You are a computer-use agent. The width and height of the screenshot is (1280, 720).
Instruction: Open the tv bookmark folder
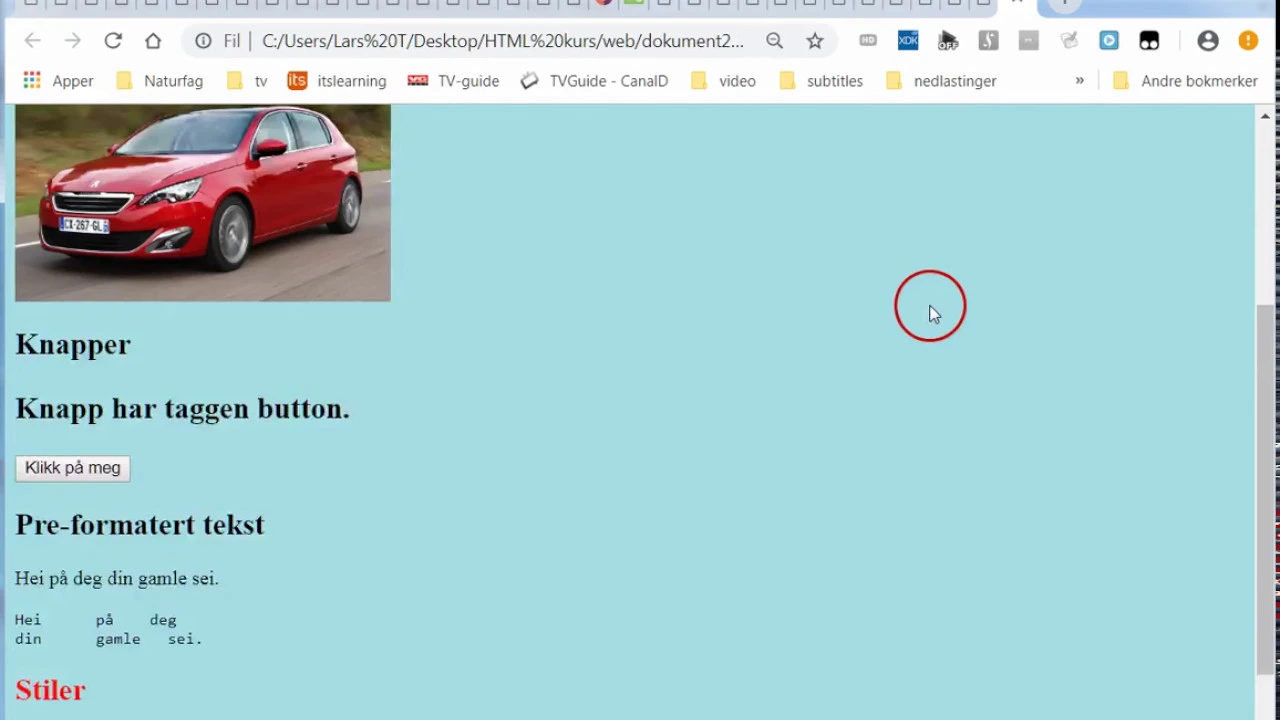(247, 81)
